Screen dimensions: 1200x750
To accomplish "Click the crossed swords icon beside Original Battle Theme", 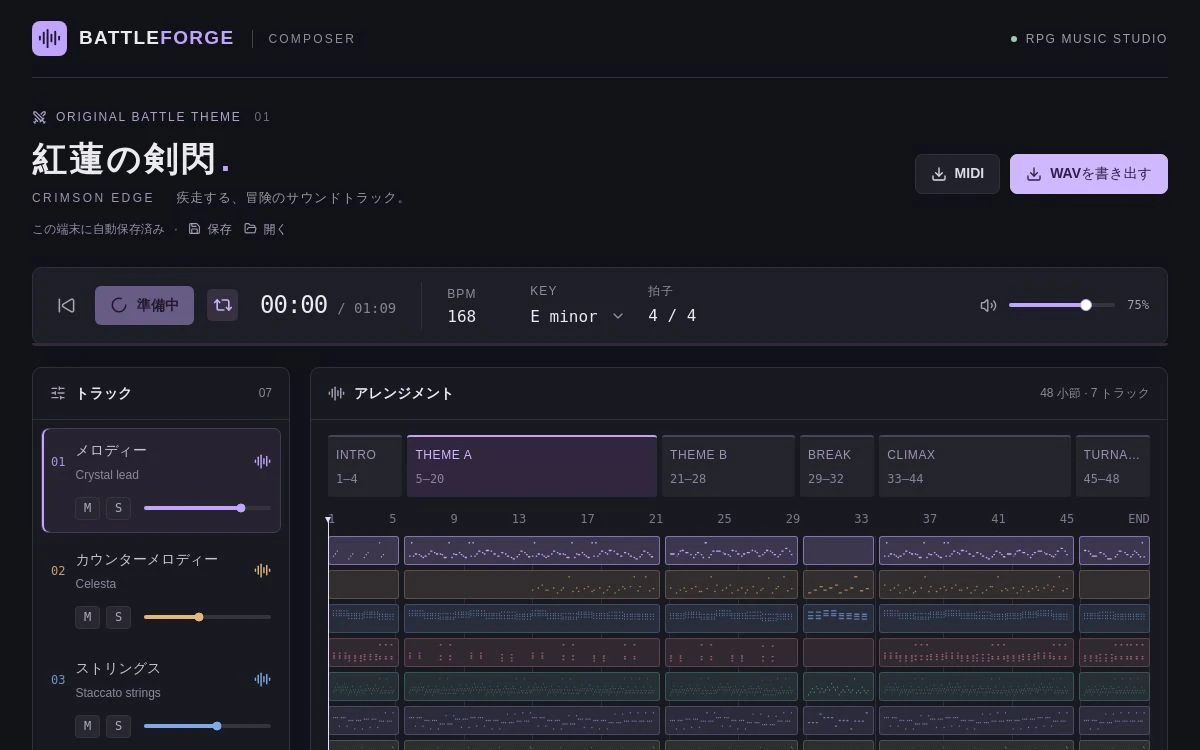I will pos(39,117).
